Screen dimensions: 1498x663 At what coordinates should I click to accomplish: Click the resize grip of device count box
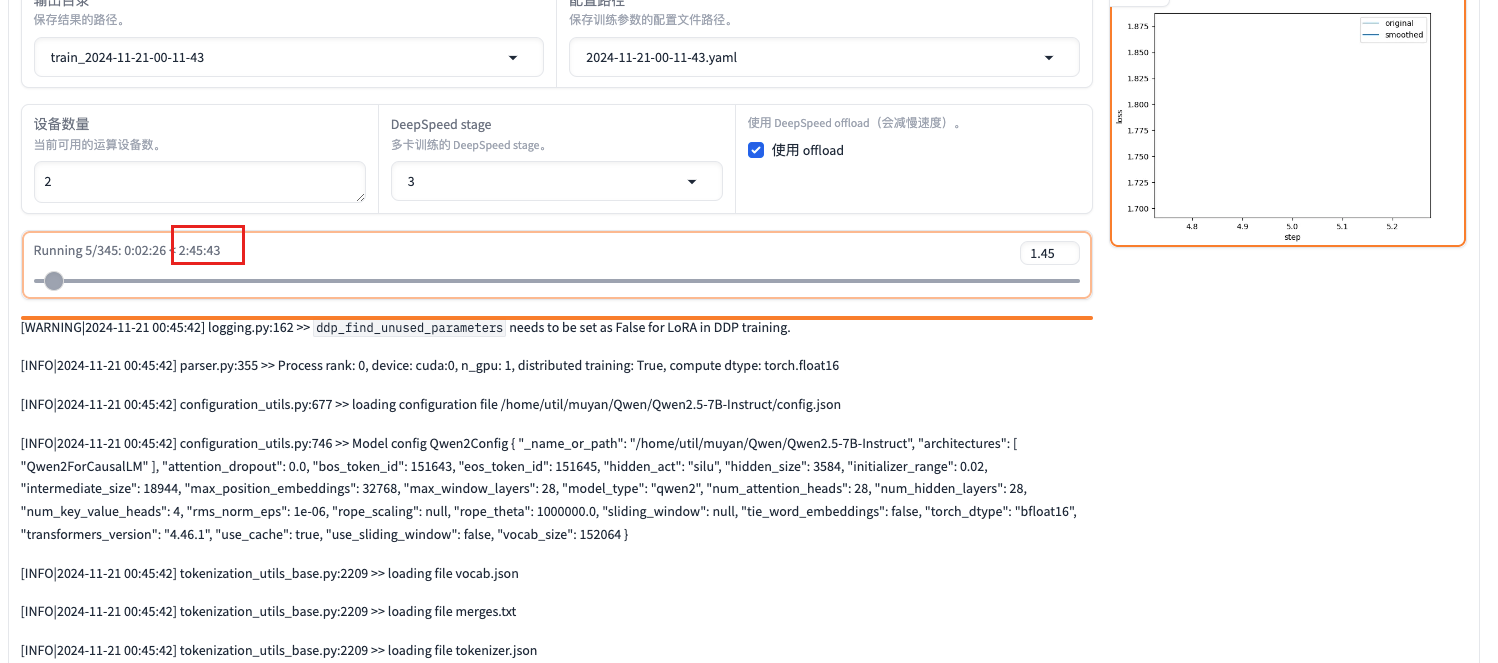click(x=359, y=197)
